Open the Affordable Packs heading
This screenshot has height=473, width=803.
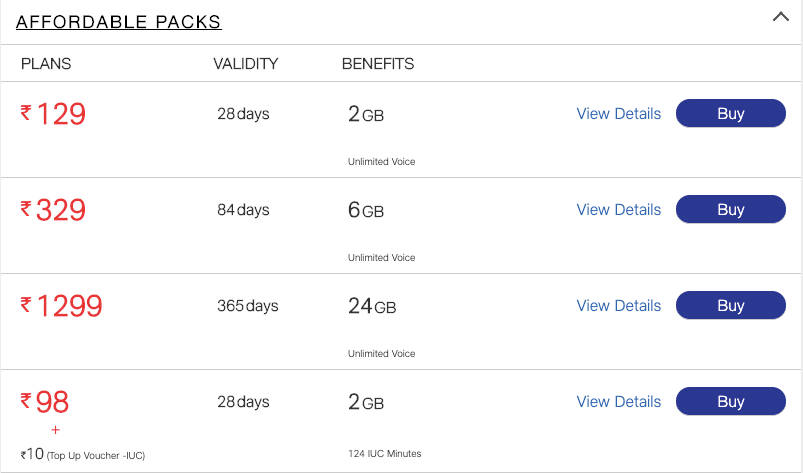click(119, 22)
